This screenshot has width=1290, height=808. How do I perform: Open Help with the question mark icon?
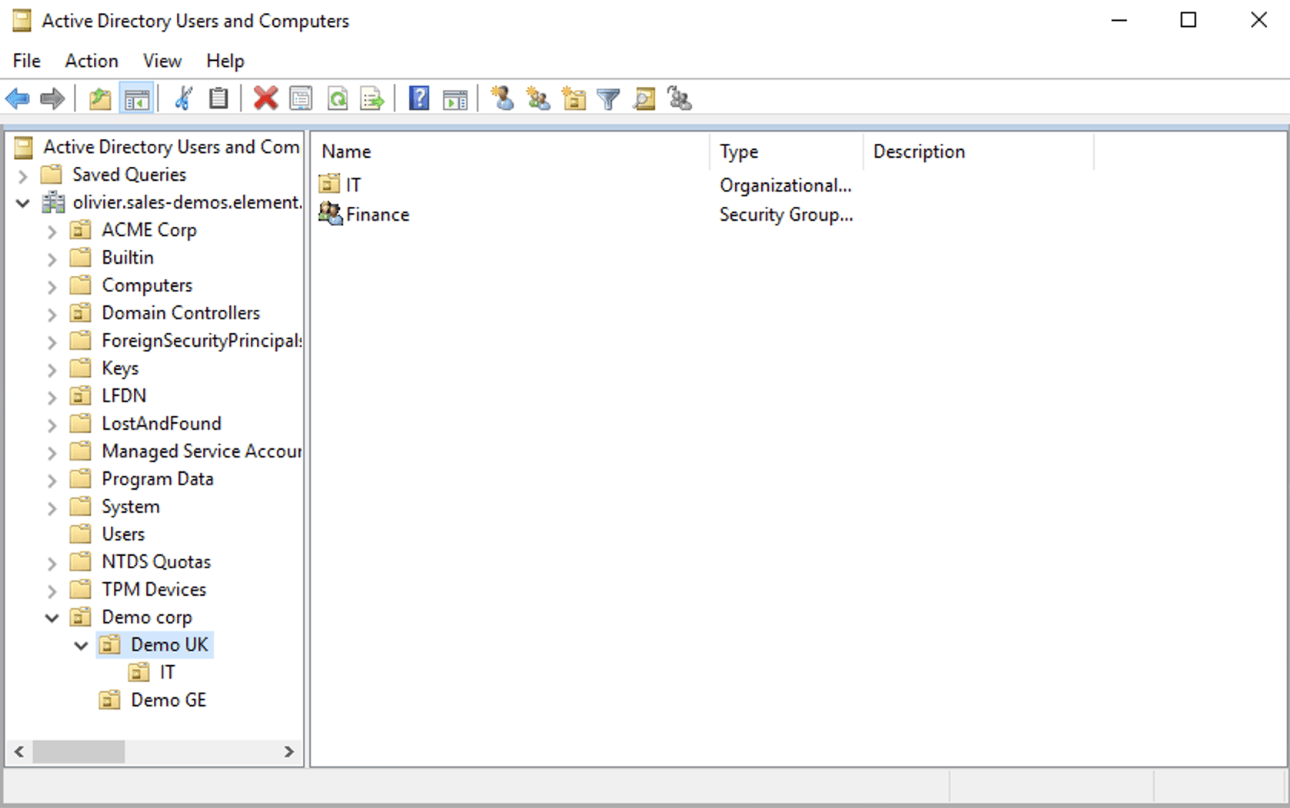pos(419,98)
